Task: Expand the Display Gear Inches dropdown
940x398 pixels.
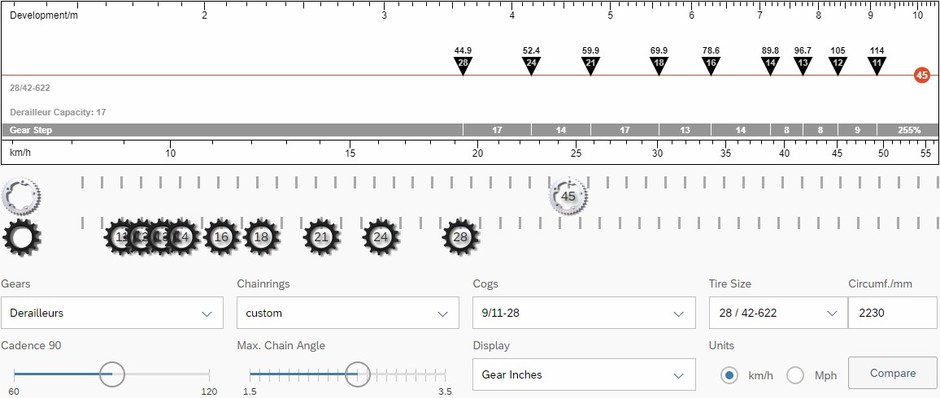Action: (584, 375)
